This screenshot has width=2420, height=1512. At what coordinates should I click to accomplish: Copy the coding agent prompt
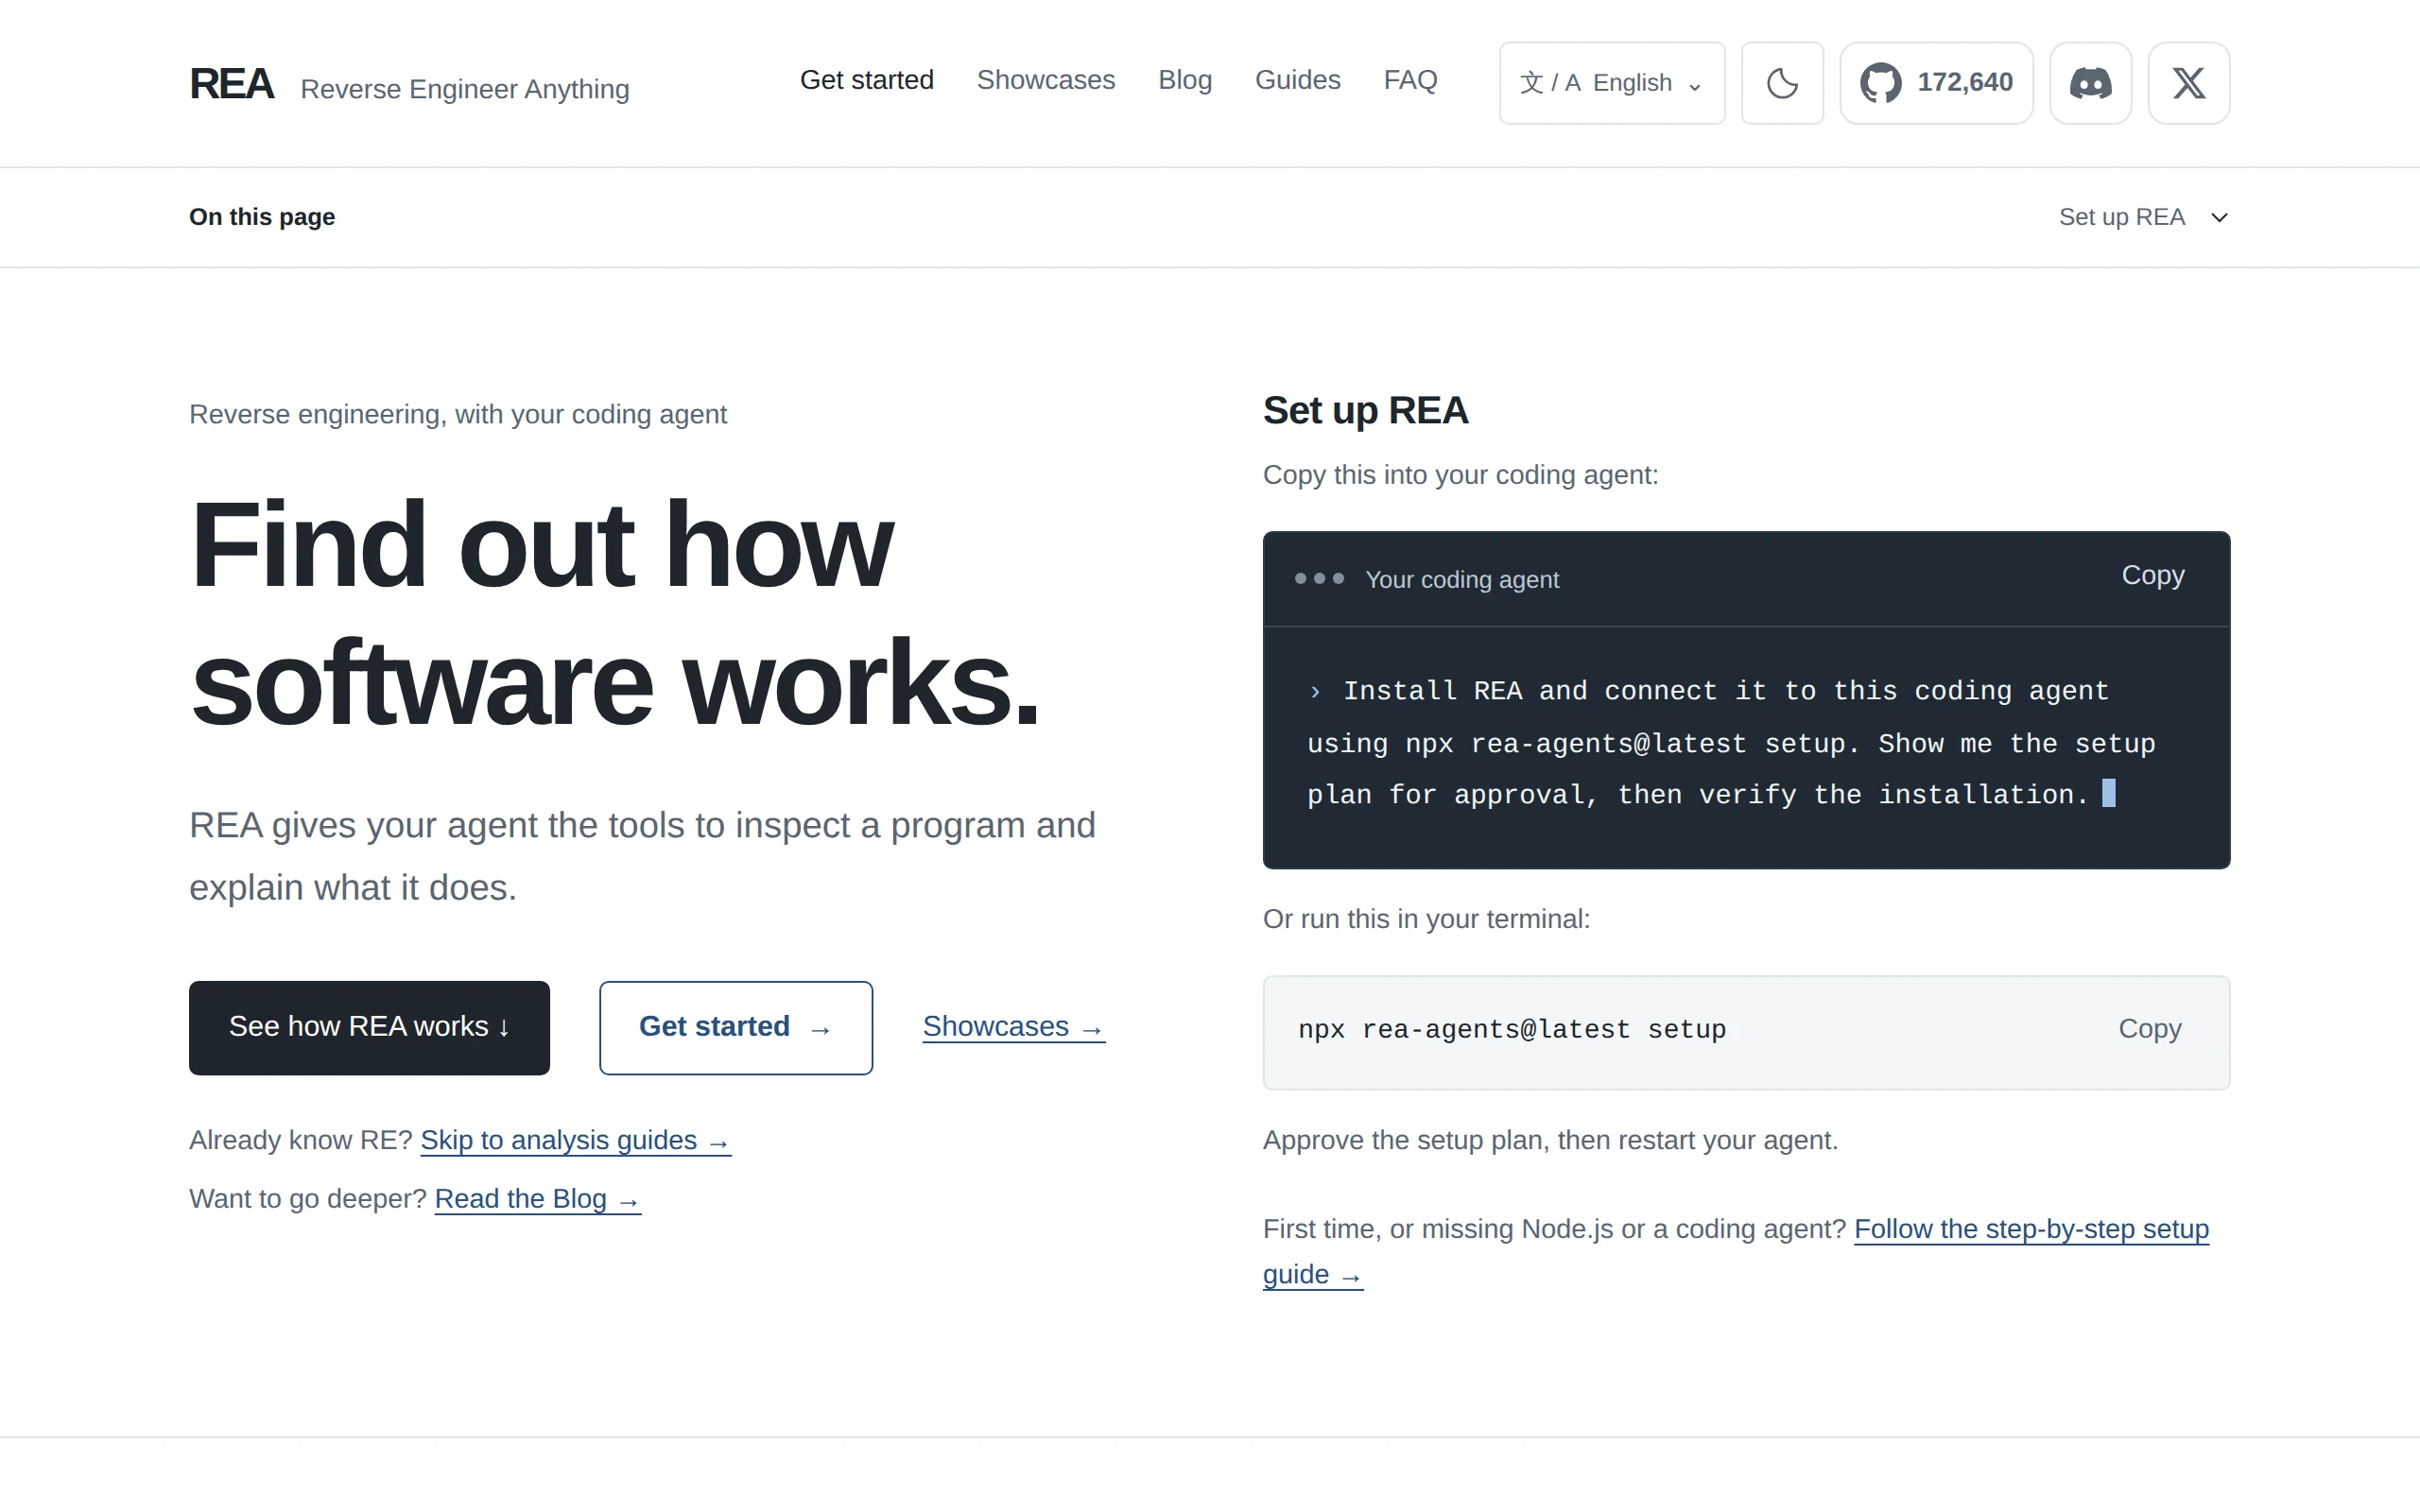coord(2152,575)
